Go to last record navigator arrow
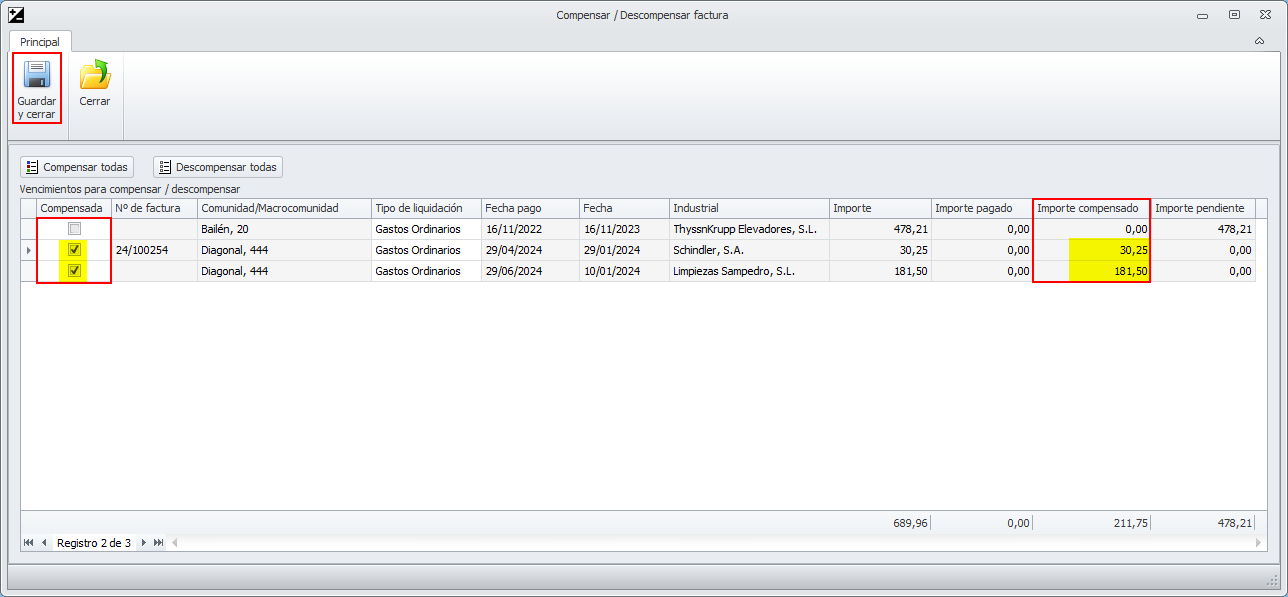The image size is (1288, 597). coord(158,543)
